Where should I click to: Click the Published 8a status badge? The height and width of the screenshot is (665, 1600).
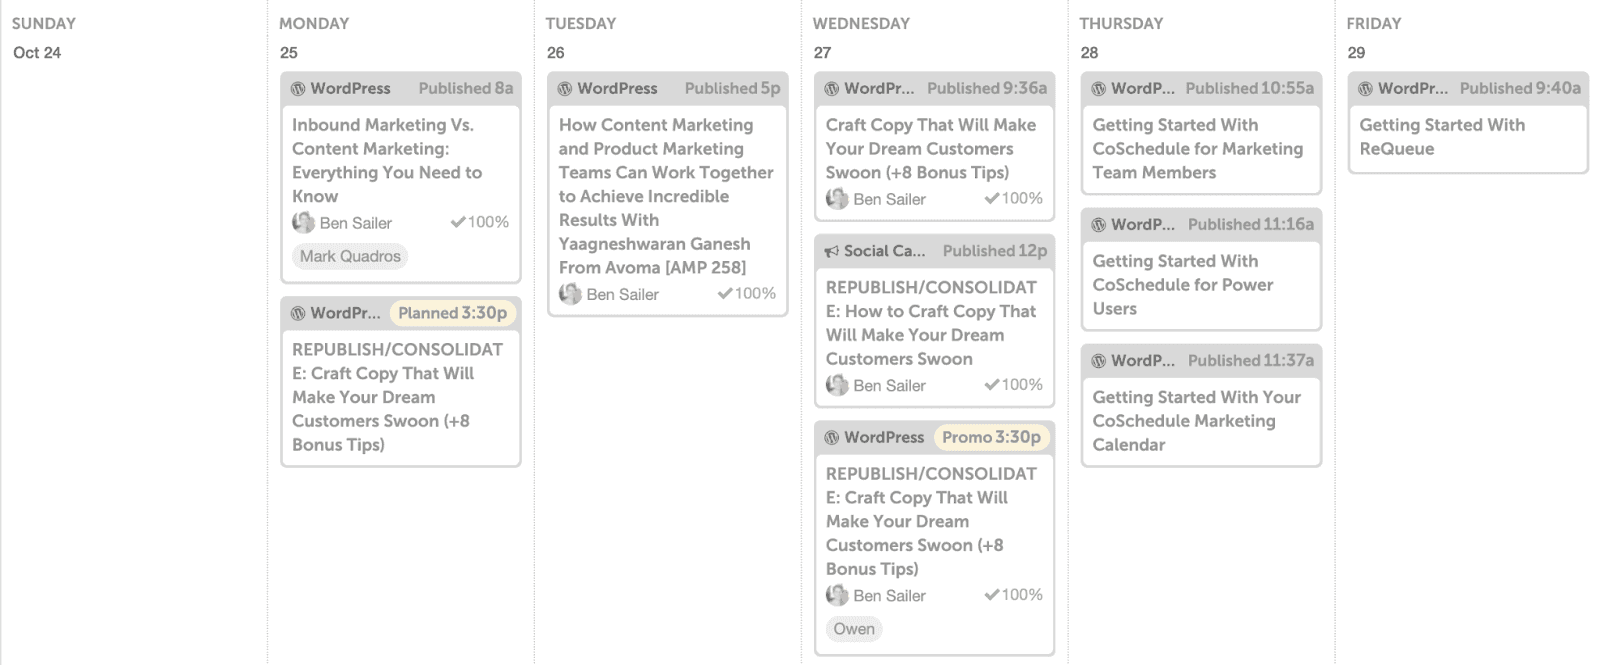coord(466,88)
